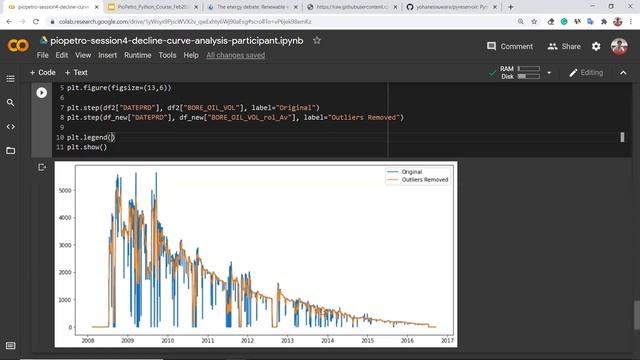Image resolution: width=640 pixels, height=360 pixels.
Task: Open the browser zoom indicator
Action: pos(520,22)
